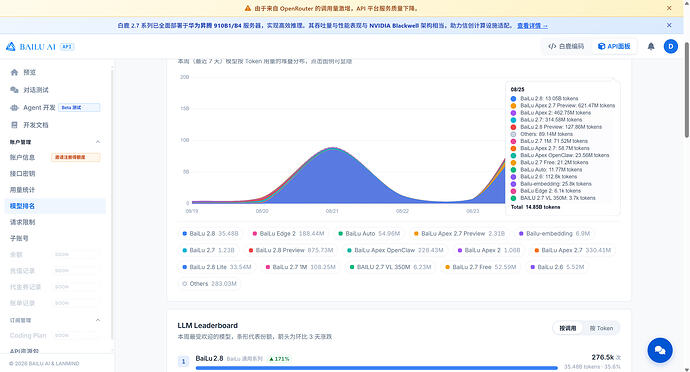The height and width of the screenshot is (372, 690).
Task: Toggle BaiLu Auto legend series visibility
Action: (x=369, y=234)
